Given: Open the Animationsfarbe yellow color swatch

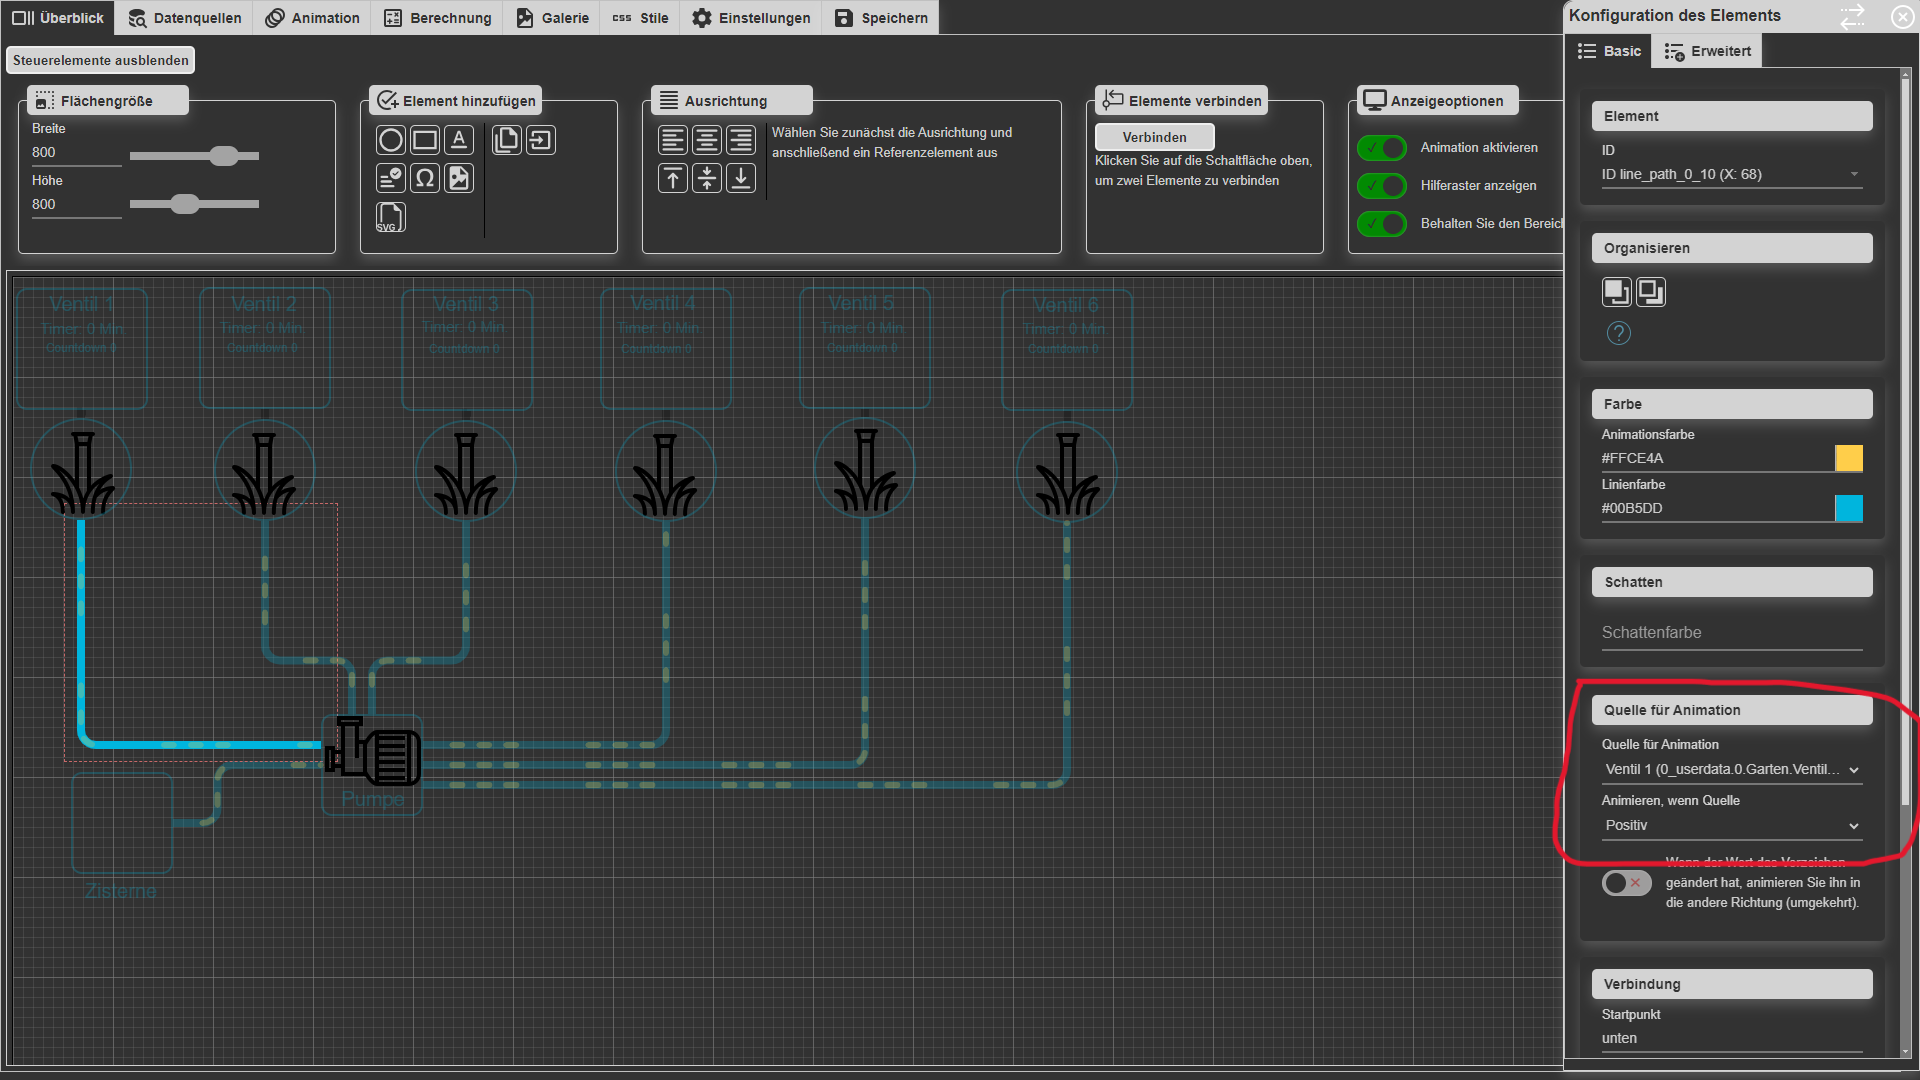Looking at the screenshot, I should pos(1849,458).
